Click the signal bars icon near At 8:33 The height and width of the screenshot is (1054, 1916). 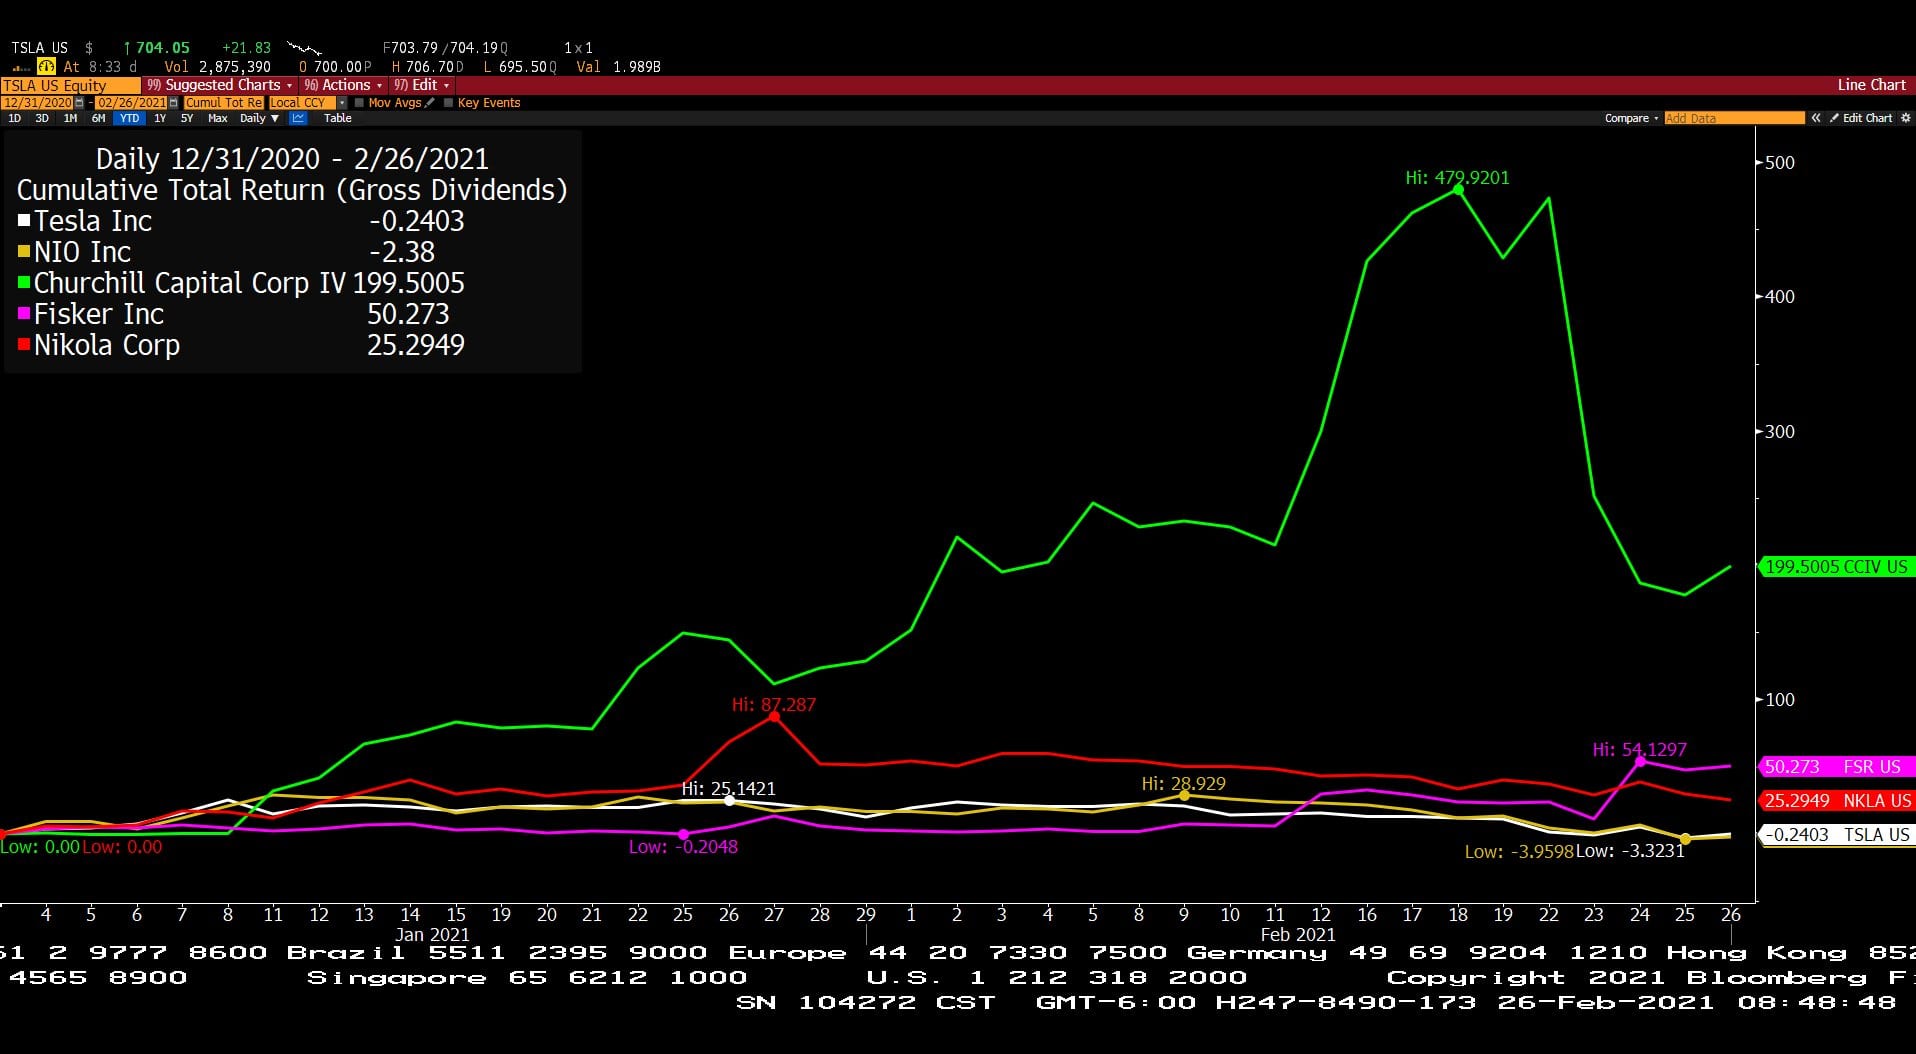click(x=21, y=68)
